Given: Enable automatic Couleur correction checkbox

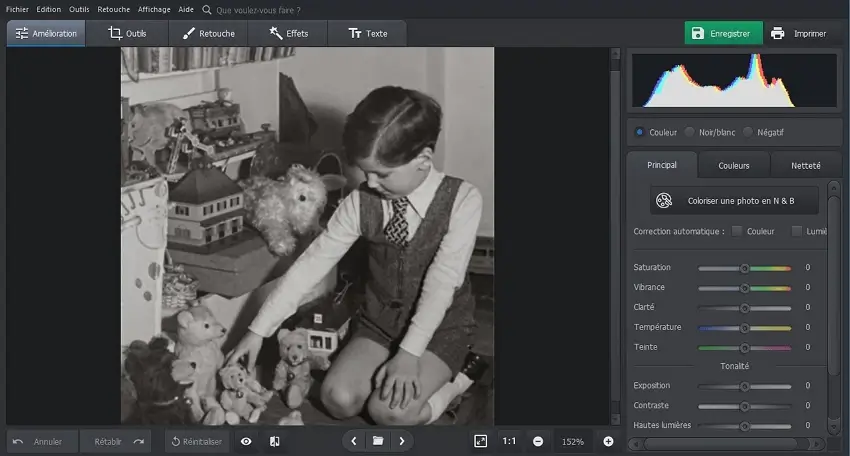Looking at the screenshot, I should pyautogui.click(x=737, y=231).
